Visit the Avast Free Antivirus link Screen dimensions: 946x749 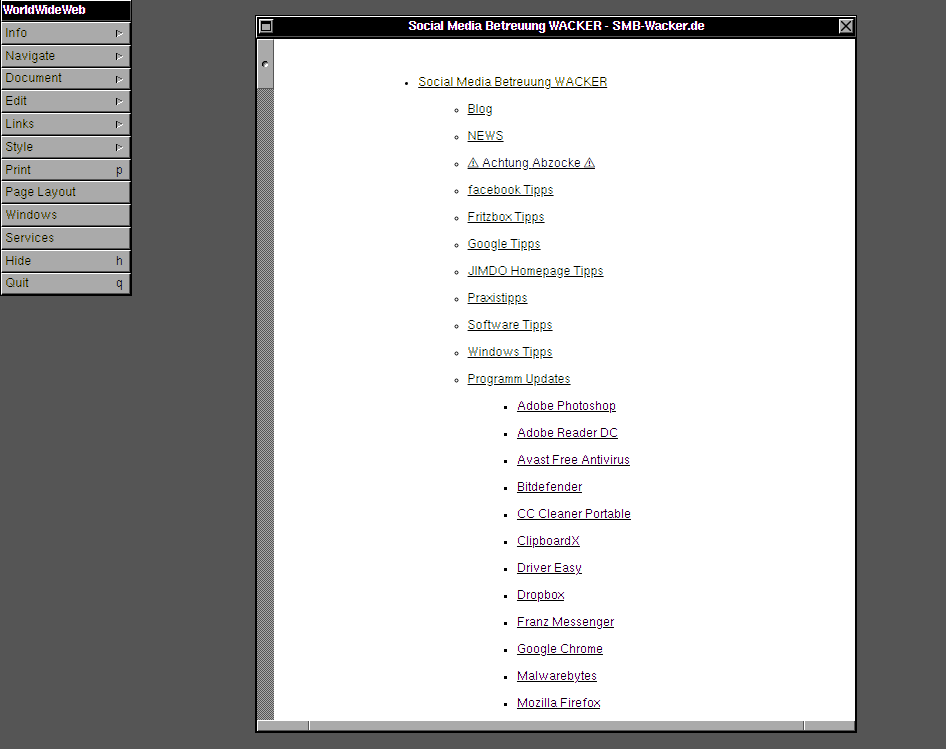click(573, 460)
